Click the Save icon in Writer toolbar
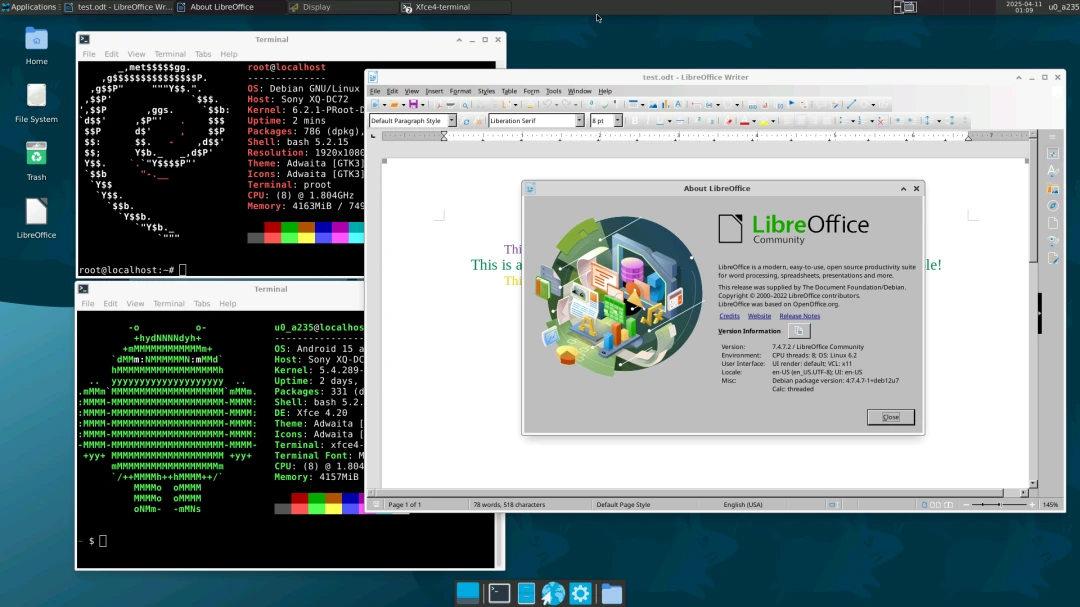Image resolution: width=1080 pixels, height=607 pixels. [x=411, y=104]
